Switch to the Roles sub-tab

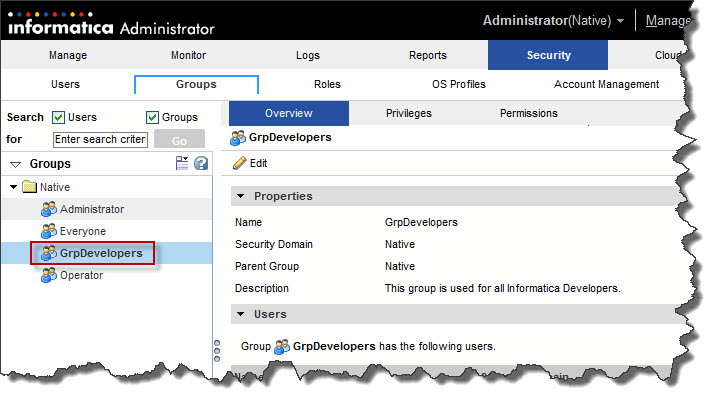[x=327, y=84]
